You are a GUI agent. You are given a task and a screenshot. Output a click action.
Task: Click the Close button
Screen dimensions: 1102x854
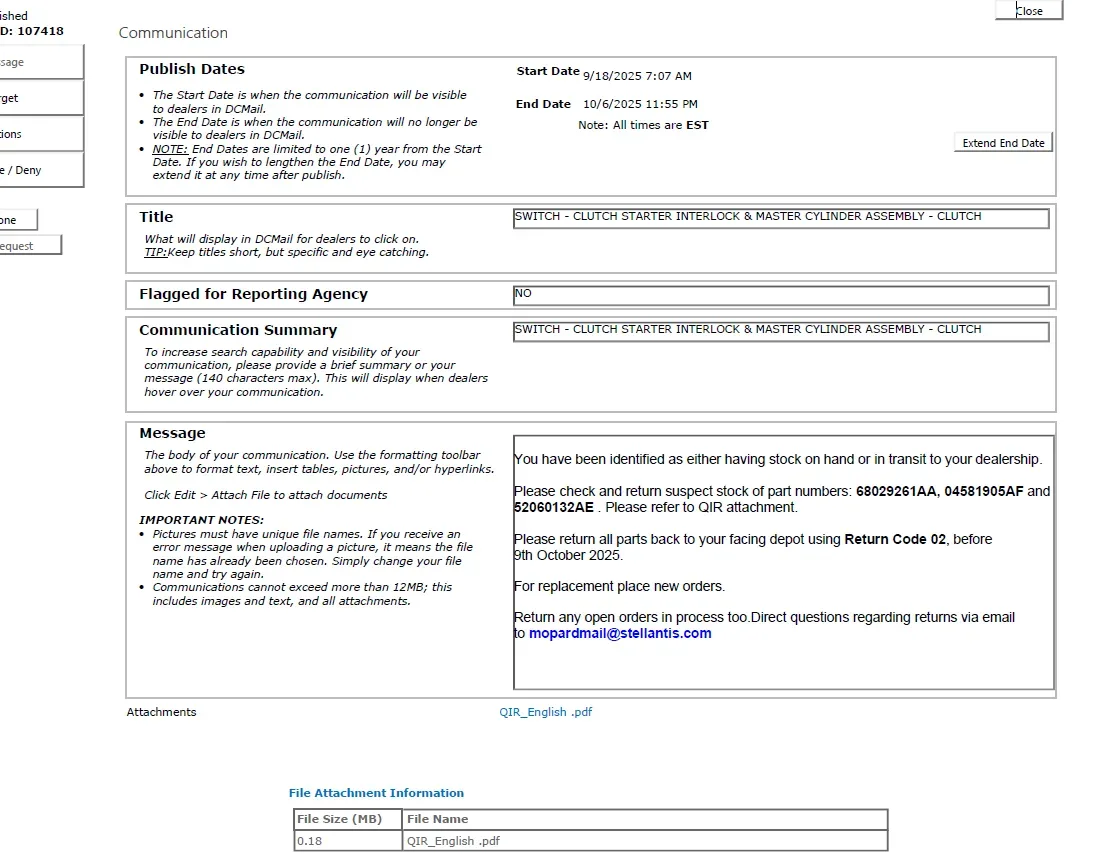1029,11
